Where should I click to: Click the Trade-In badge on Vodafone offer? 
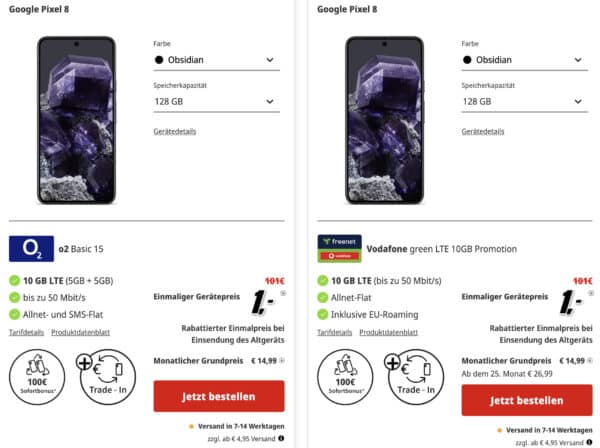click(x=416, y=377)
